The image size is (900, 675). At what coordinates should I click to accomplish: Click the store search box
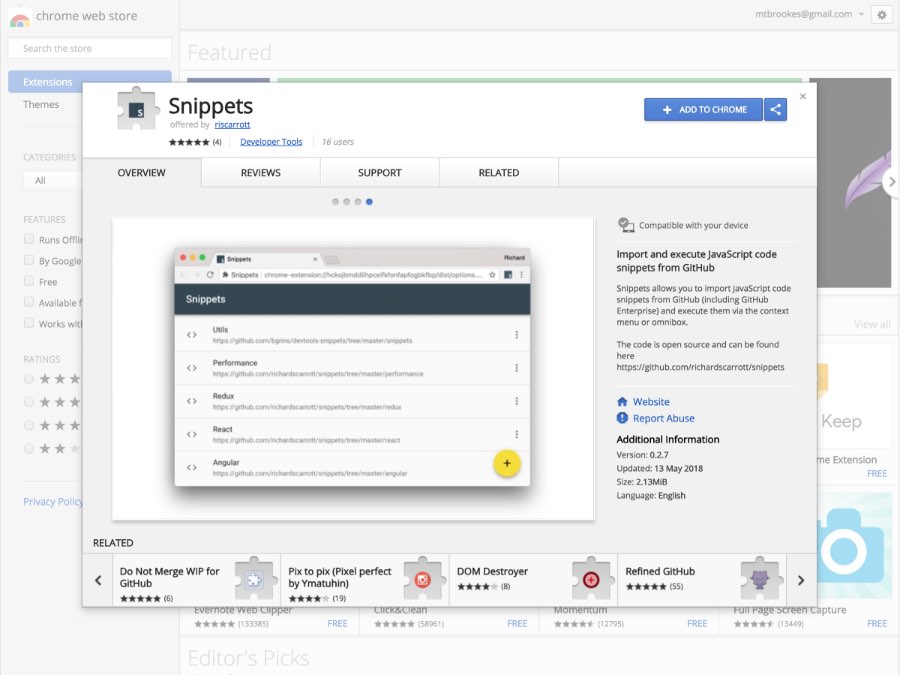(x=89, y=47)
